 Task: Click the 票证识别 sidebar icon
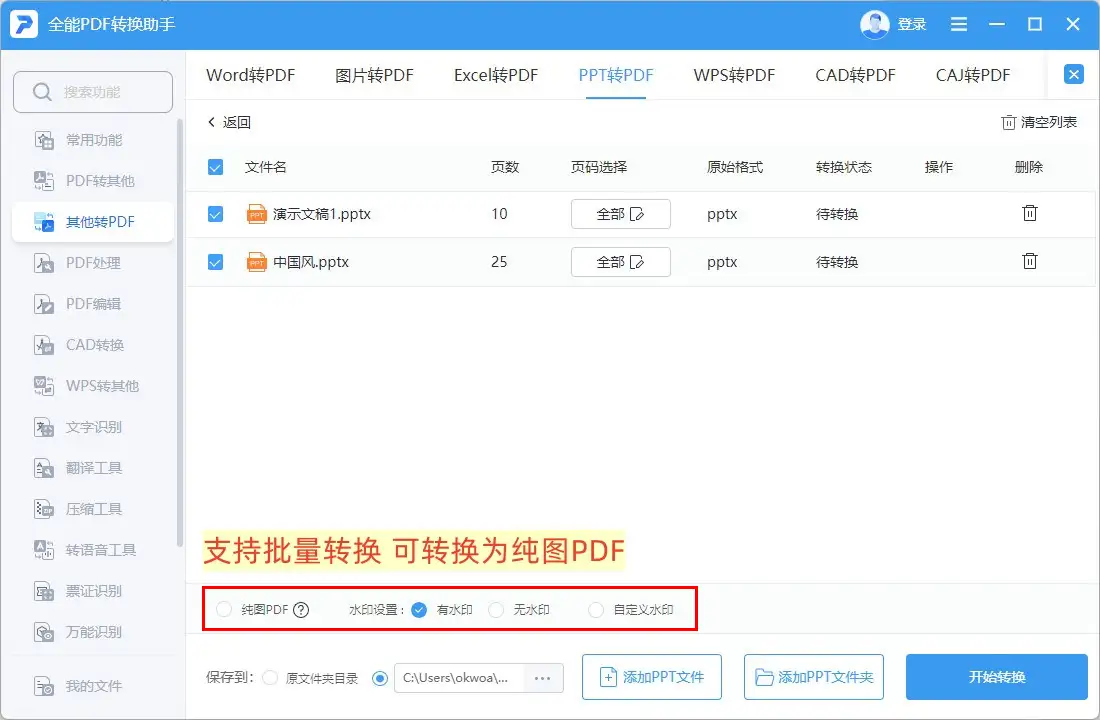click(43, 591)
